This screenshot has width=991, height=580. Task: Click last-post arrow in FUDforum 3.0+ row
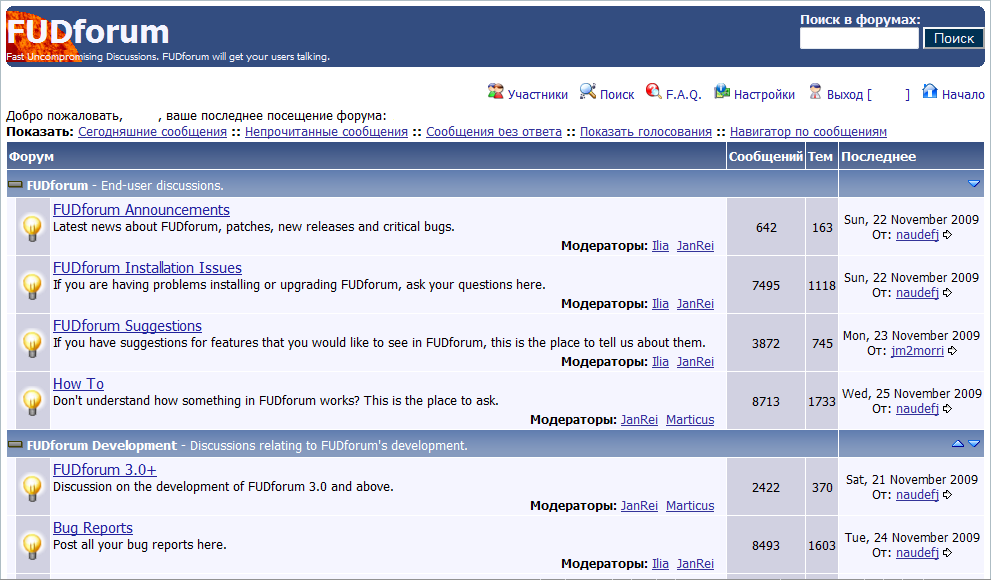coord(947,495)
